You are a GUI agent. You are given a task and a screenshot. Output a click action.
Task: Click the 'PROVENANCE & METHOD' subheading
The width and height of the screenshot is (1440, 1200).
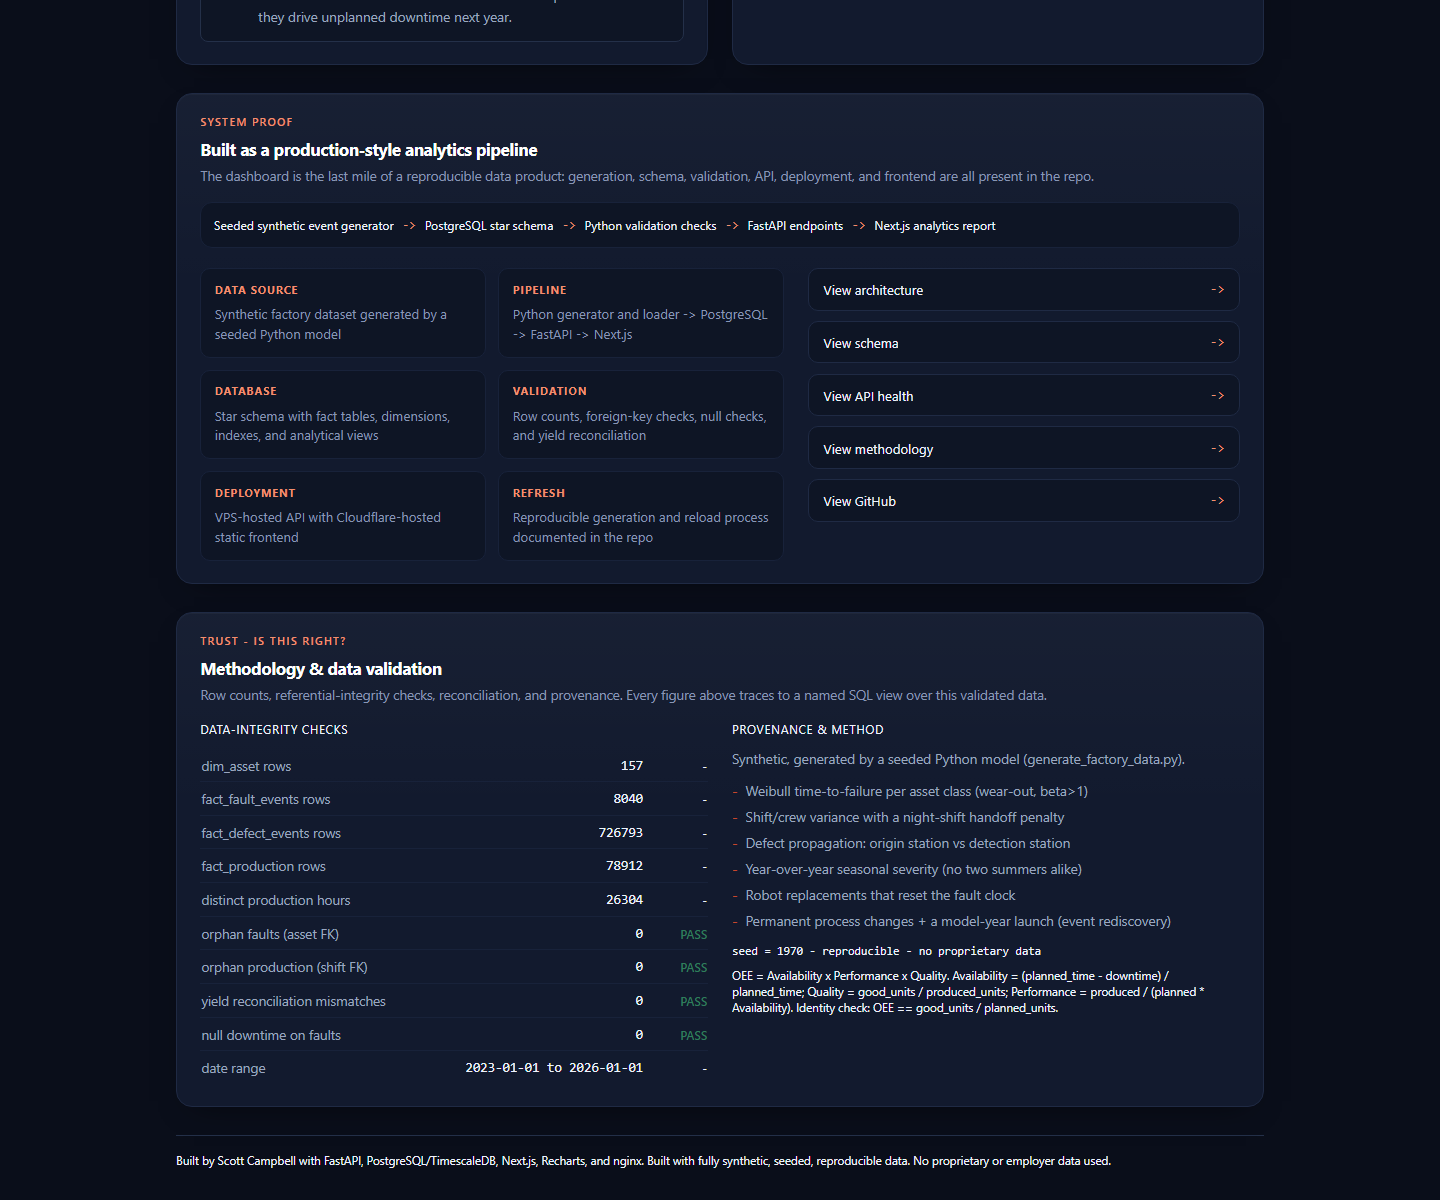(808, 730)
